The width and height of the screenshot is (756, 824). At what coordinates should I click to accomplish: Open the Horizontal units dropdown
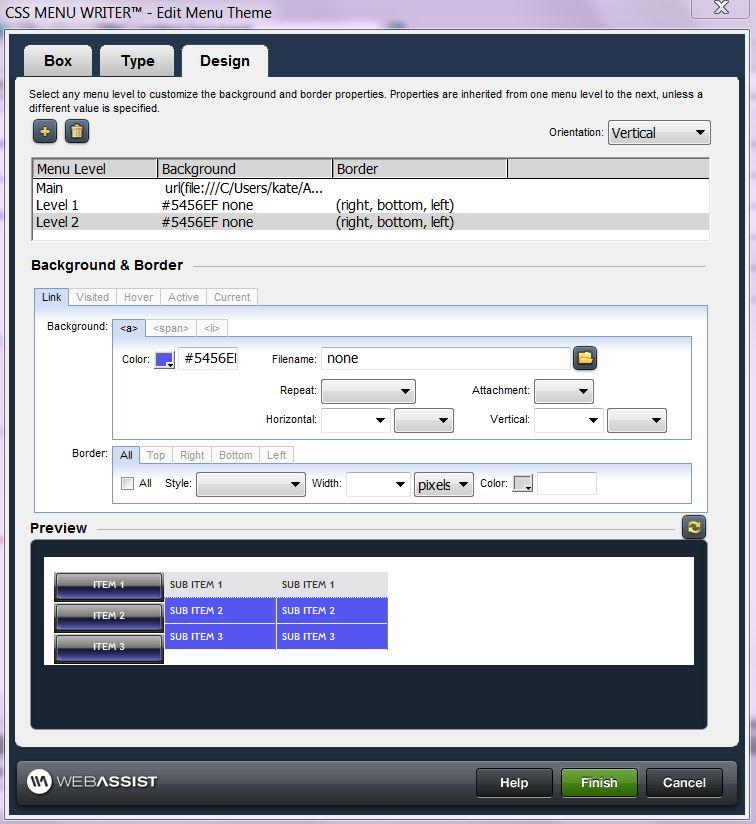424,420
